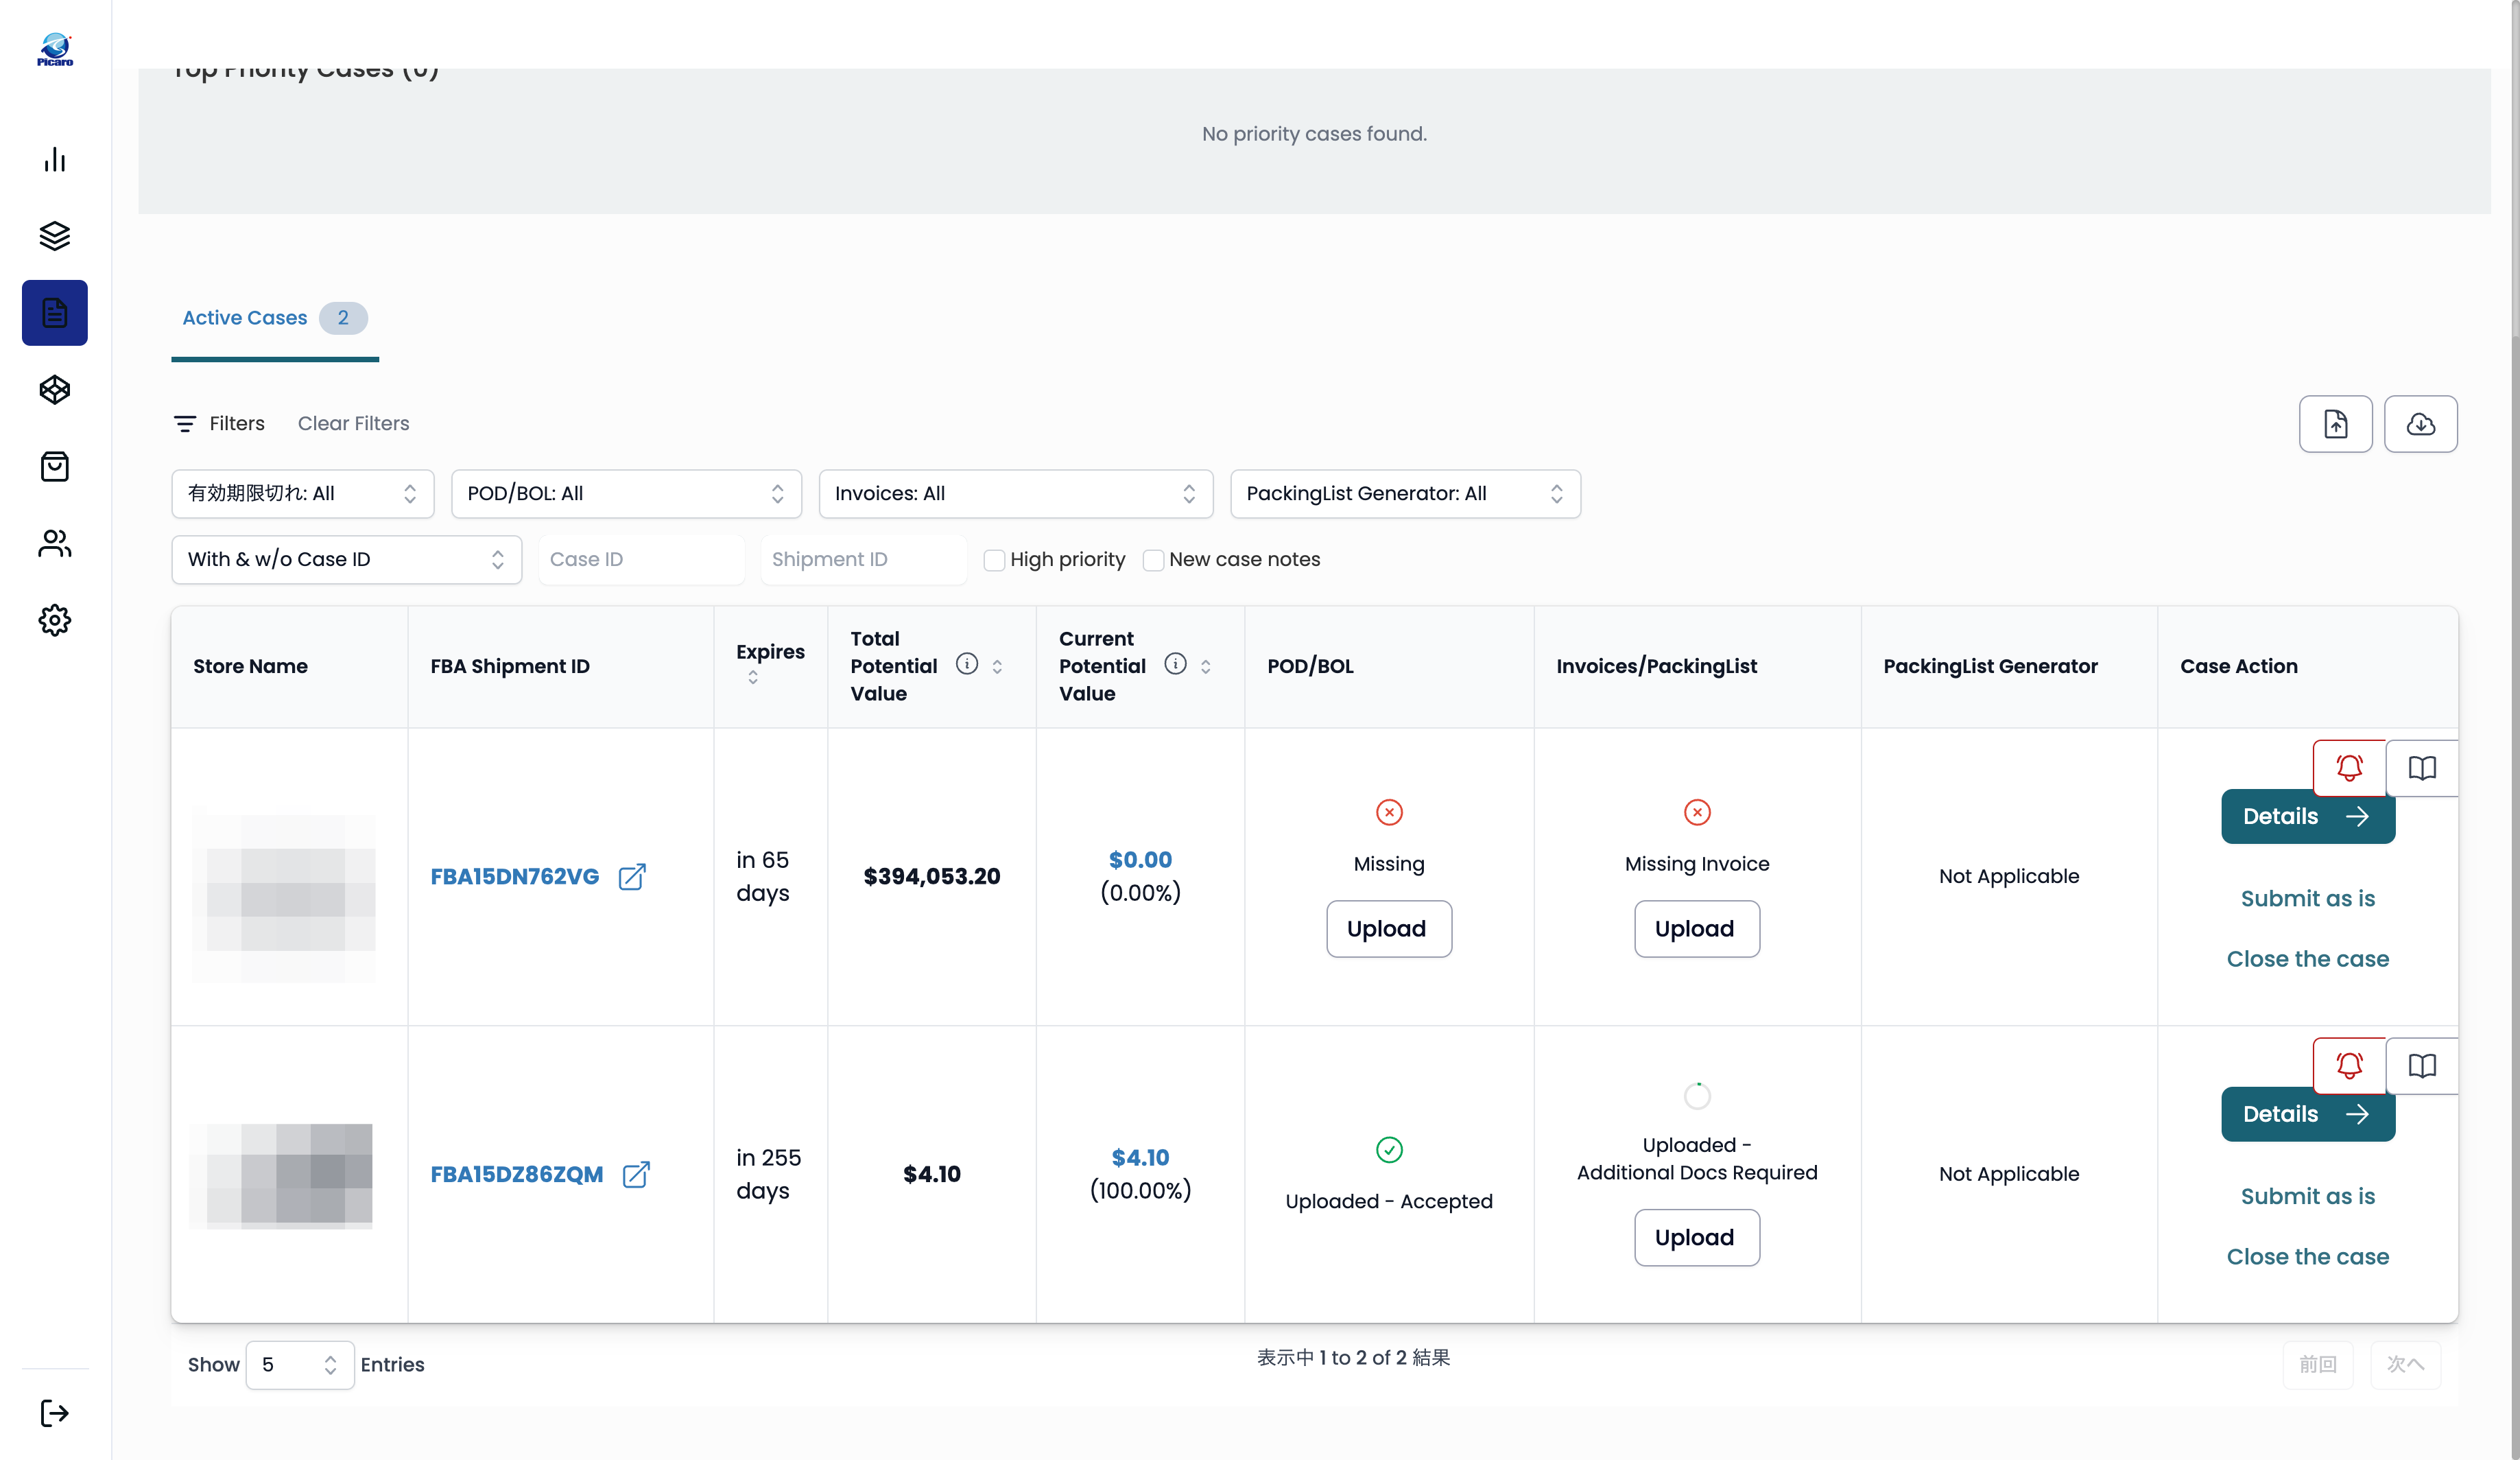Click the Picaro logo

click(55, 49)
